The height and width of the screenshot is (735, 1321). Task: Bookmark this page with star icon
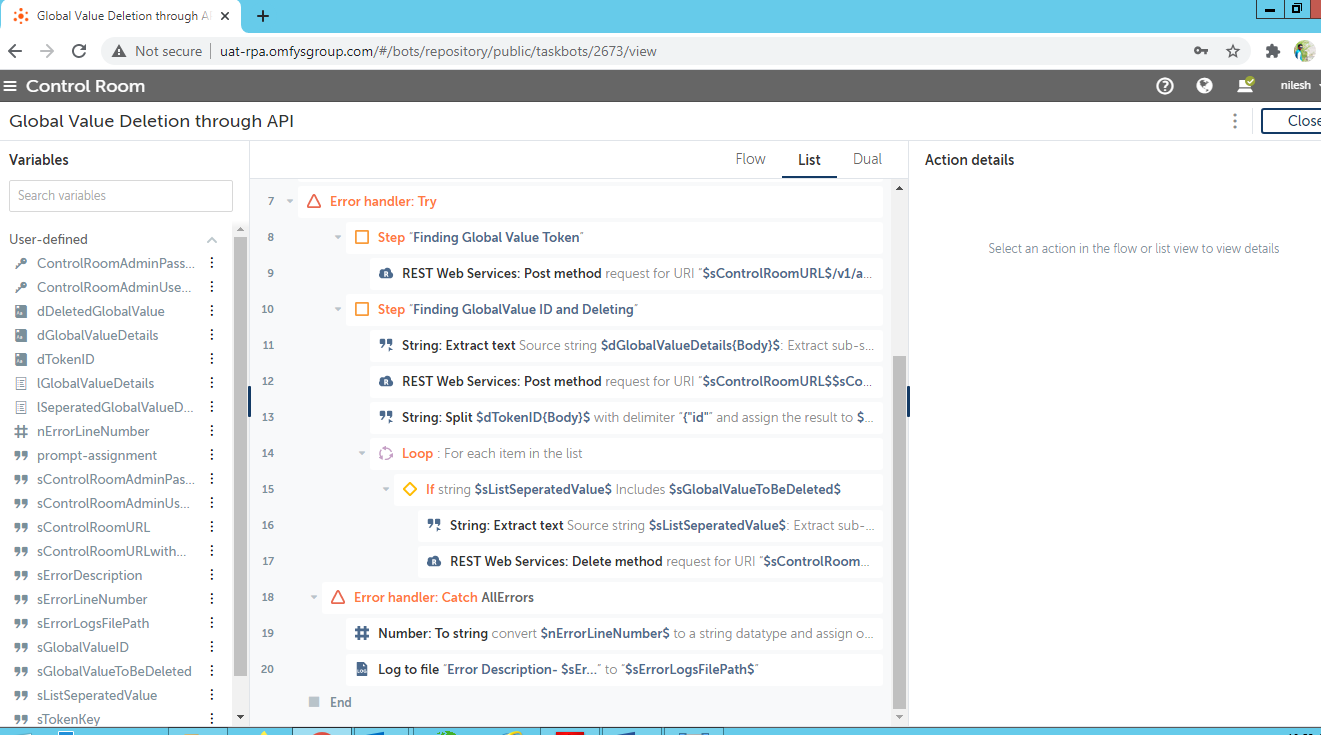point(1233,51)
